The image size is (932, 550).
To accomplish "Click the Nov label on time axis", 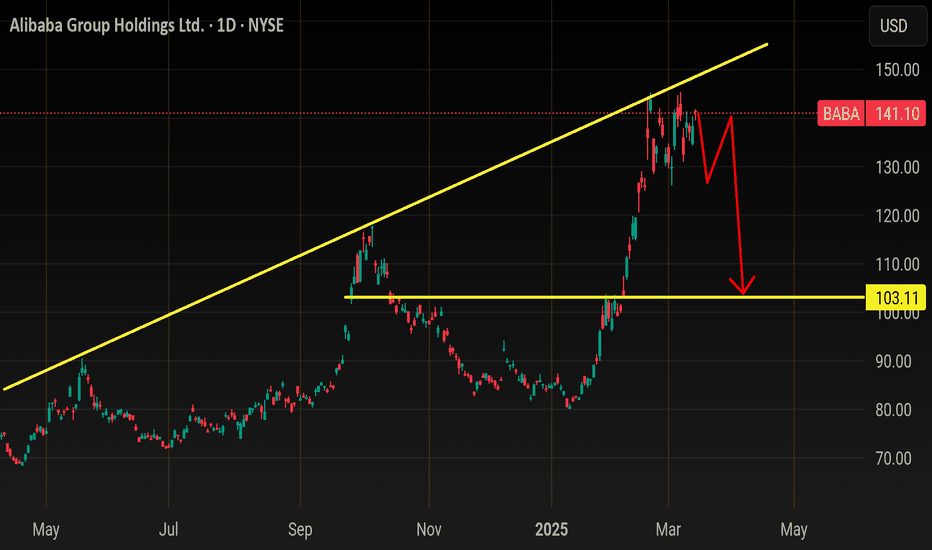I will pyautogui.click(x=429, y=529).
